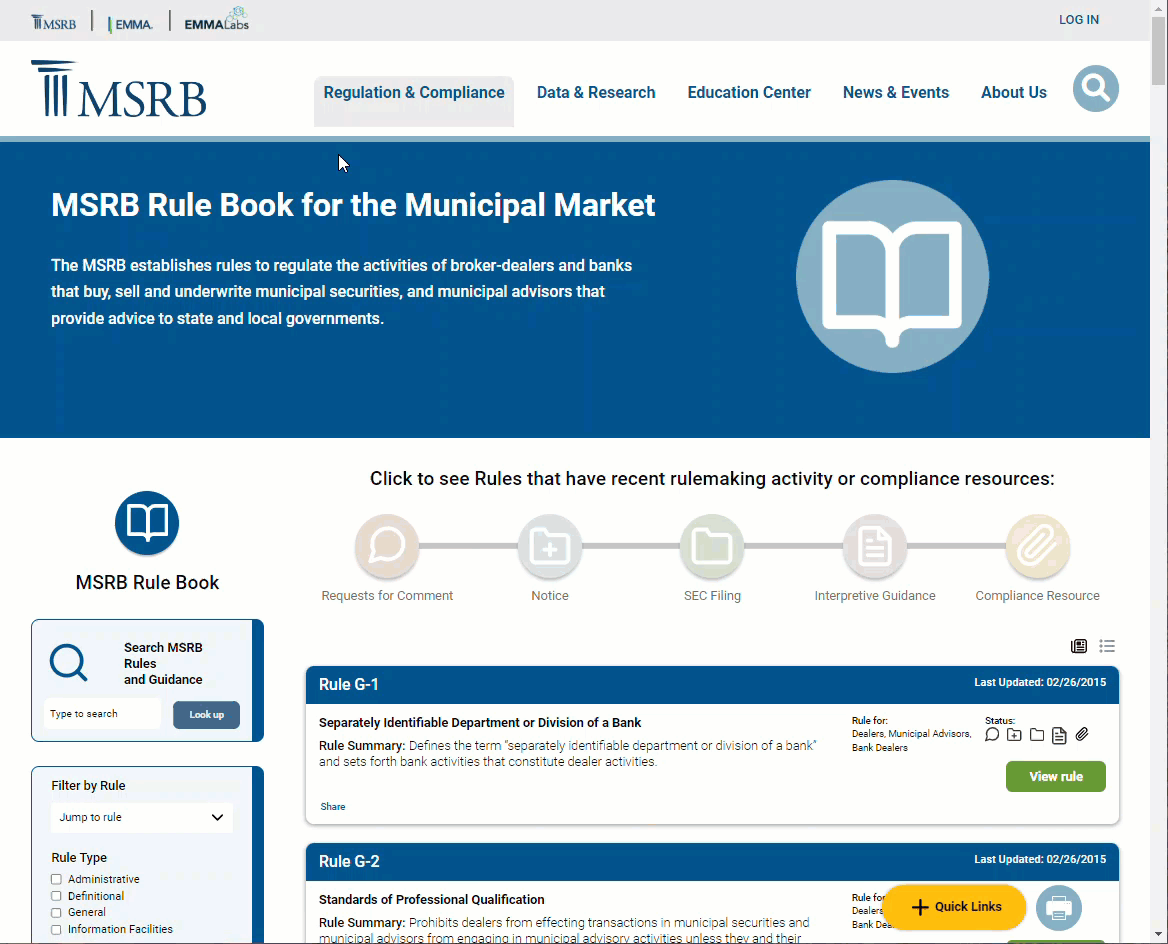
Task: Click Rule G-1 SEC filing folder icon
Action: coord(1037,735)
